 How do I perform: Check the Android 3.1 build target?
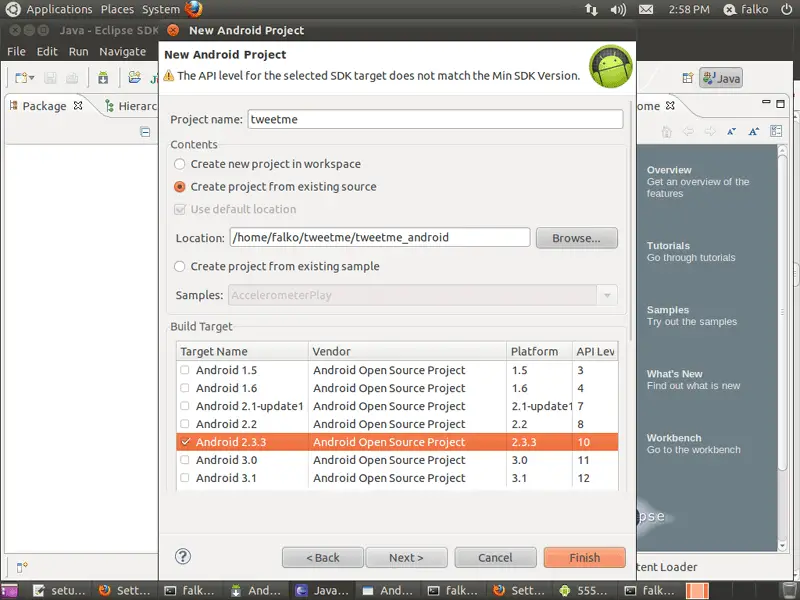click(x=185, y=478)
